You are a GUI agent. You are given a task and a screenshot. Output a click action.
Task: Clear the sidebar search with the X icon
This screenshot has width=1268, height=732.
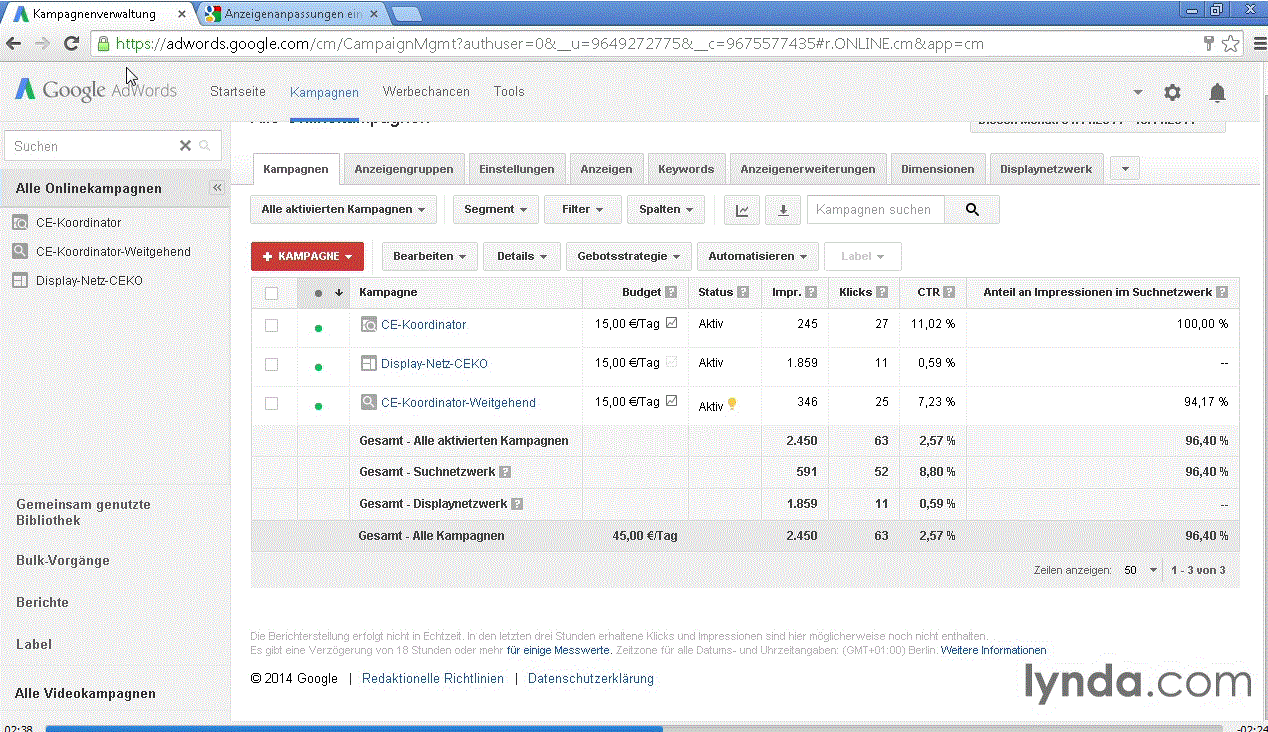pyautogui.click(x=185, y=146)
